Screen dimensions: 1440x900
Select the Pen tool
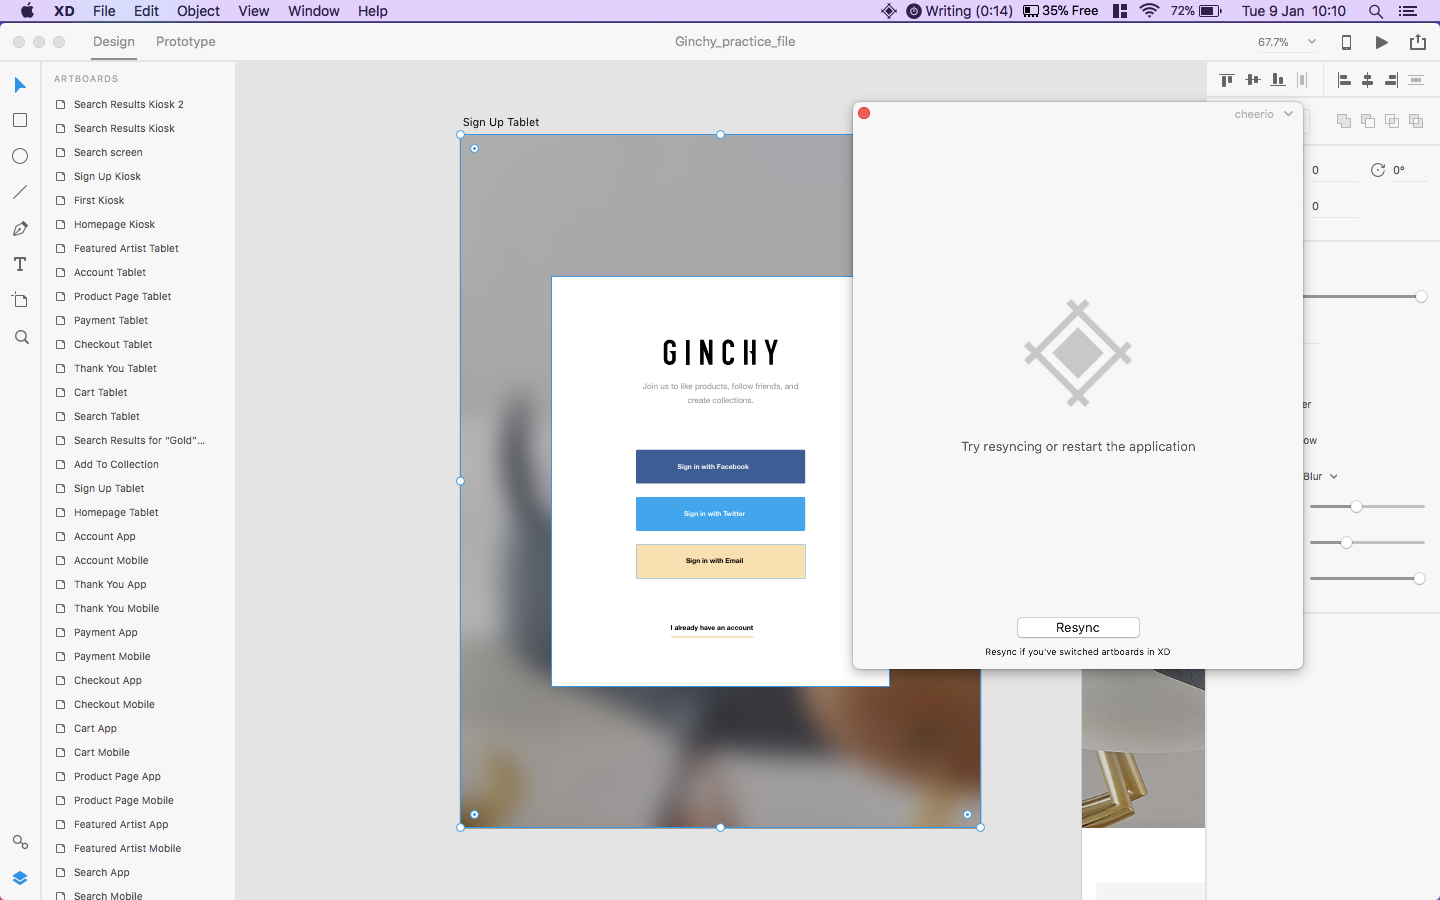pos(20,229)
